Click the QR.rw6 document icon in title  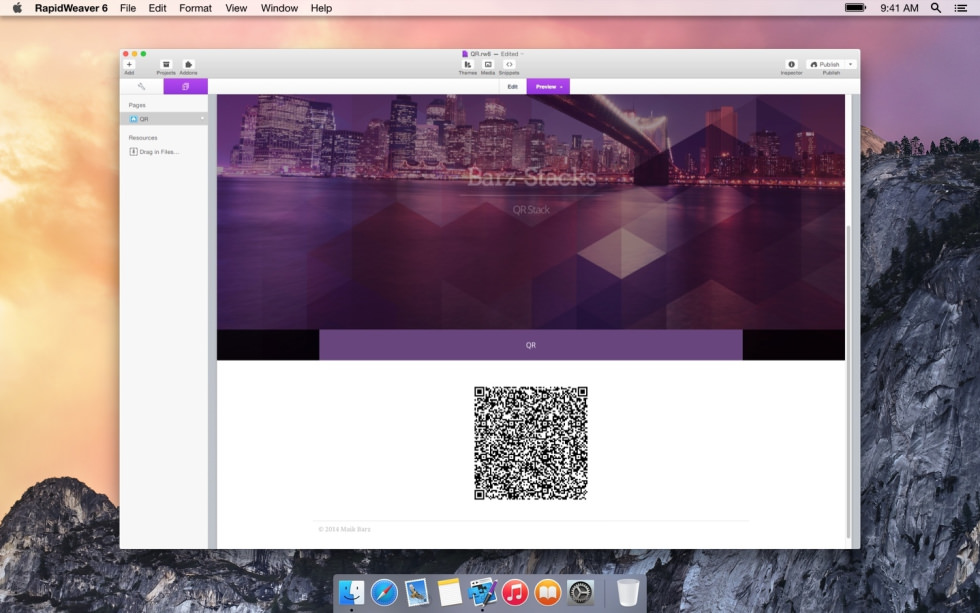point(464,54)
